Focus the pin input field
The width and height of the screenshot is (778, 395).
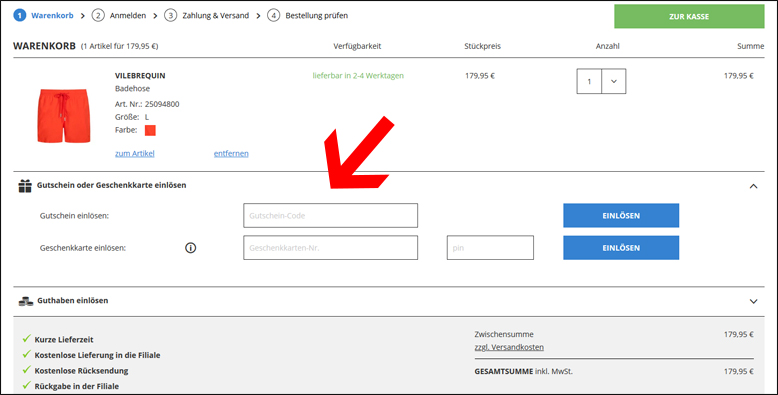pos(490,248)
